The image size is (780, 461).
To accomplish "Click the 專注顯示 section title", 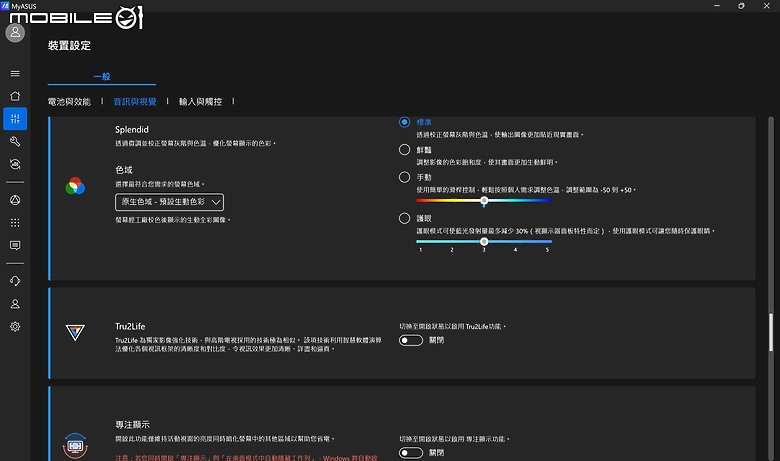I will click(x=132, y=425).
